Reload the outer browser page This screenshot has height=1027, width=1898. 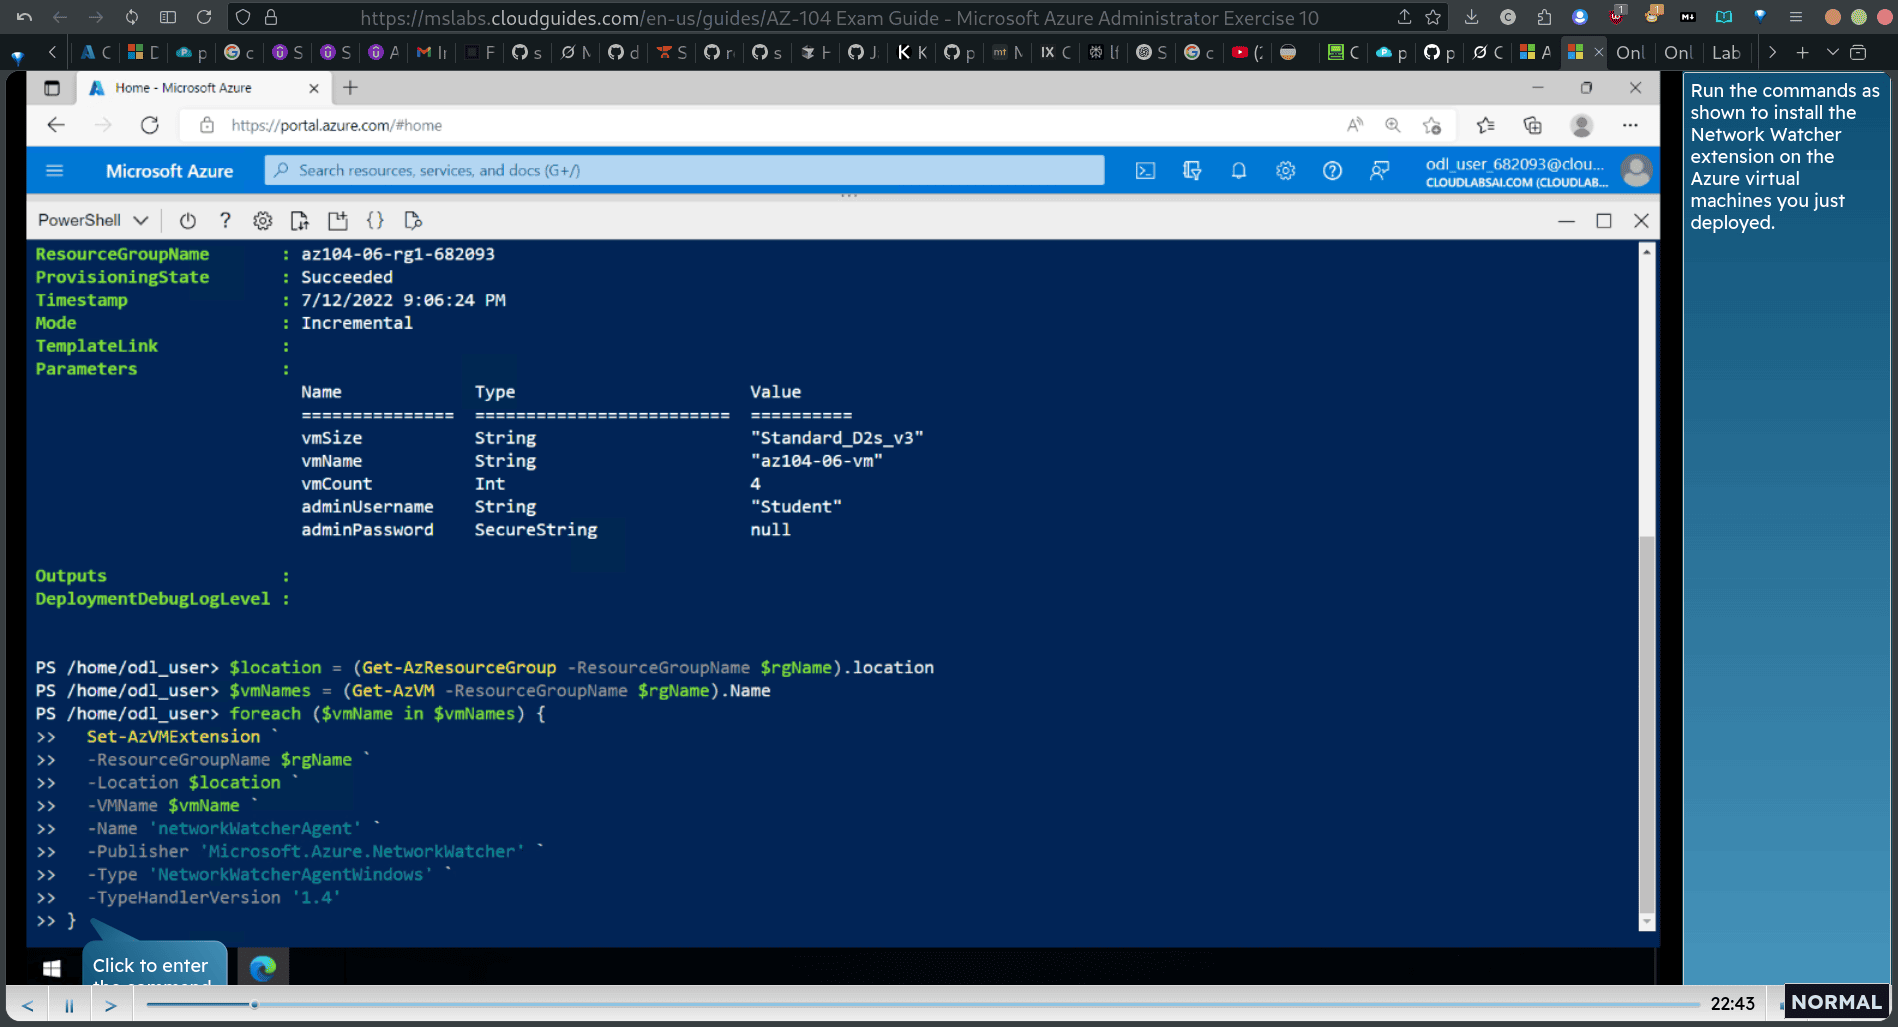[x=204, y=17]
